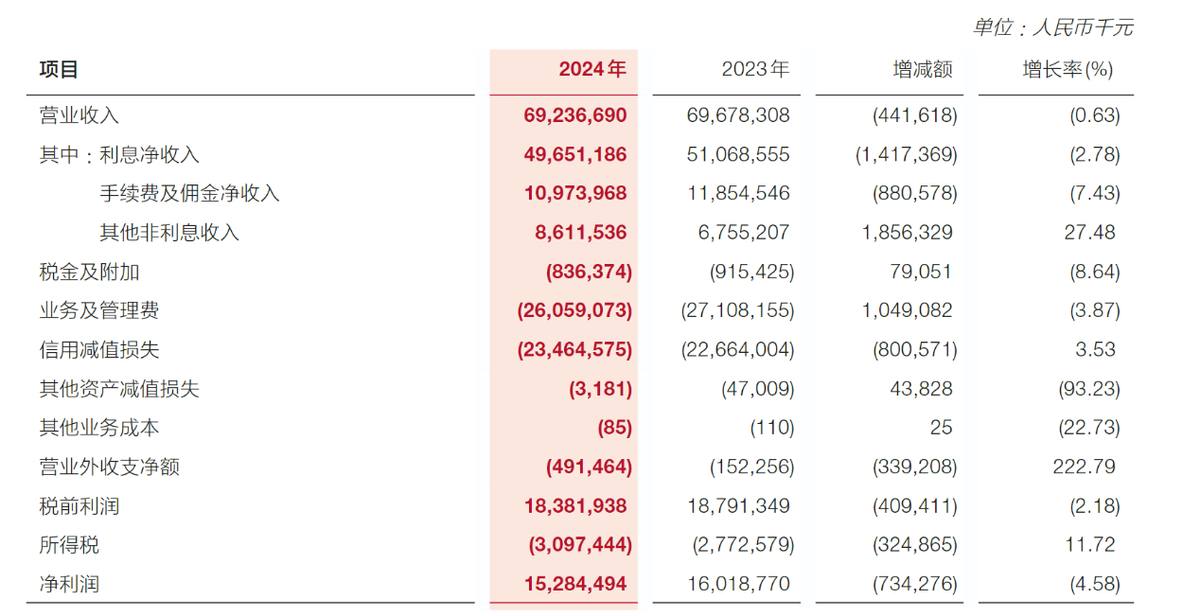Click the 2024年 column header
This screenshot has height=616, width=1200.
592,69
